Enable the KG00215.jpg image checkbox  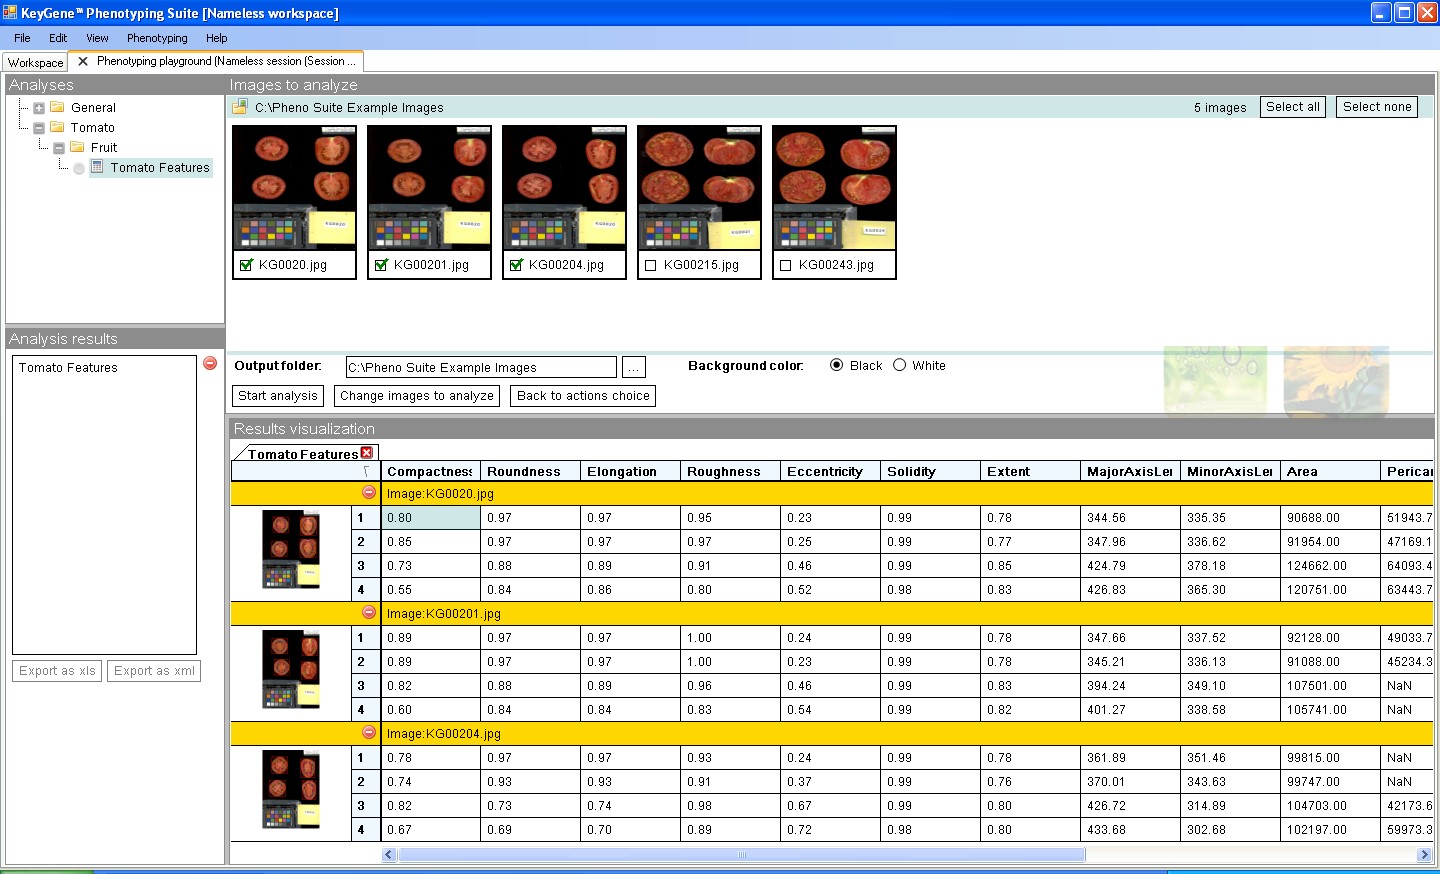point(651,265)
